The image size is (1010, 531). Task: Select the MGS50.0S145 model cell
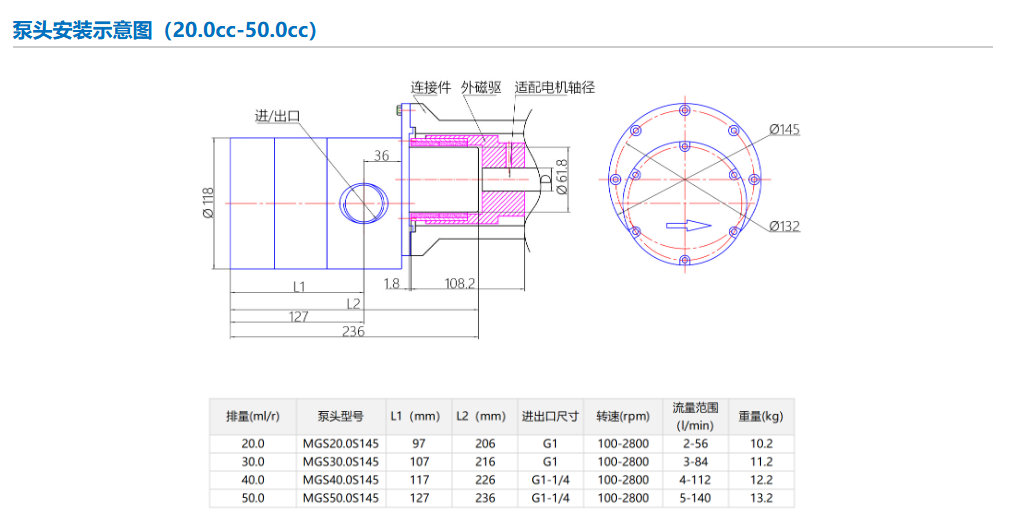pos(340,497)
